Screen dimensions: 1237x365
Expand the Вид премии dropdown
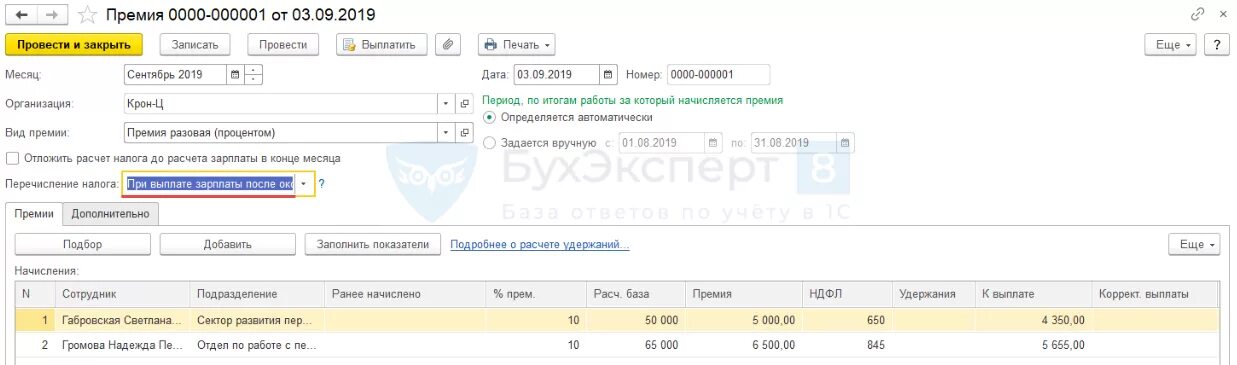point(446,132)
